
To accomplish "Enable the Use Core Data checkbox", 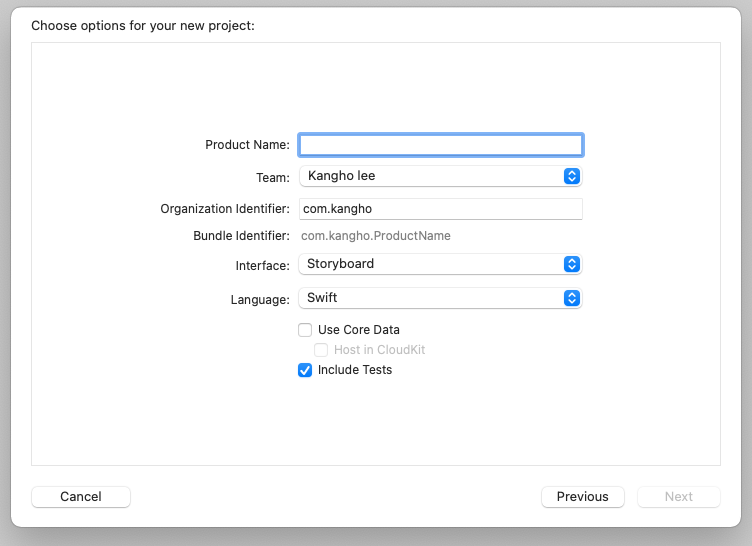I will point(305,330).
